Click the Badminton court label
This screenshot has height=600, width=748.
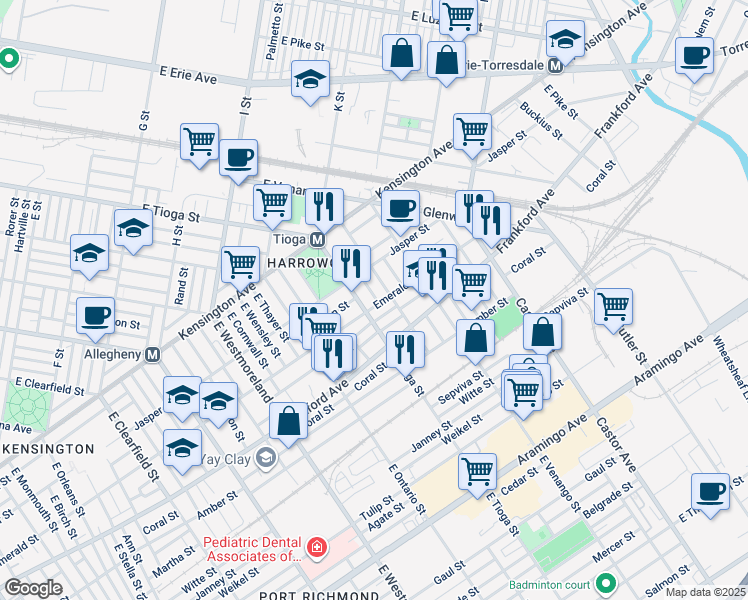[550, 585]
